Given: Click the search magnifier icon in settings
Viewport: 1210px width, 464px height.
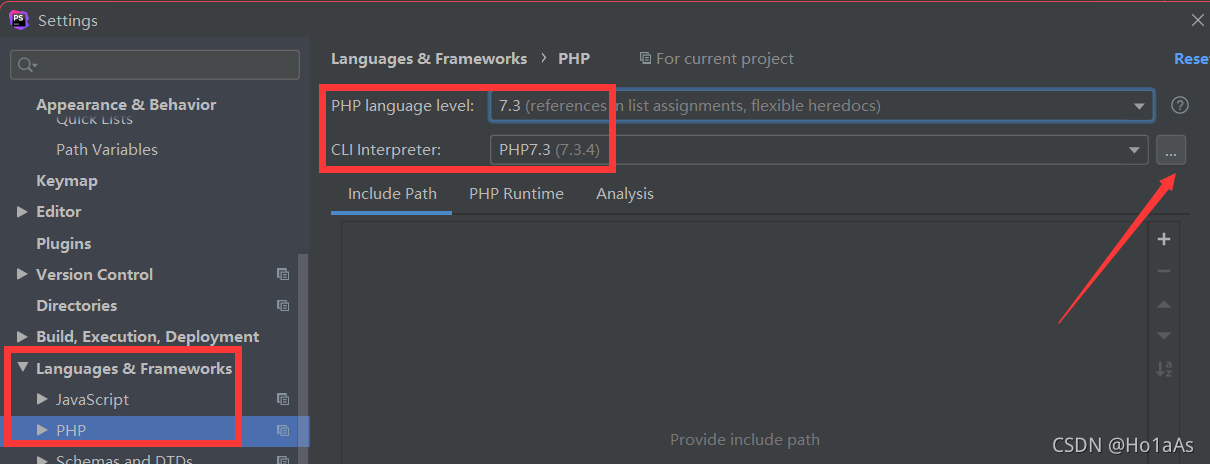Looking at the screenshot, I should (25, 65).
